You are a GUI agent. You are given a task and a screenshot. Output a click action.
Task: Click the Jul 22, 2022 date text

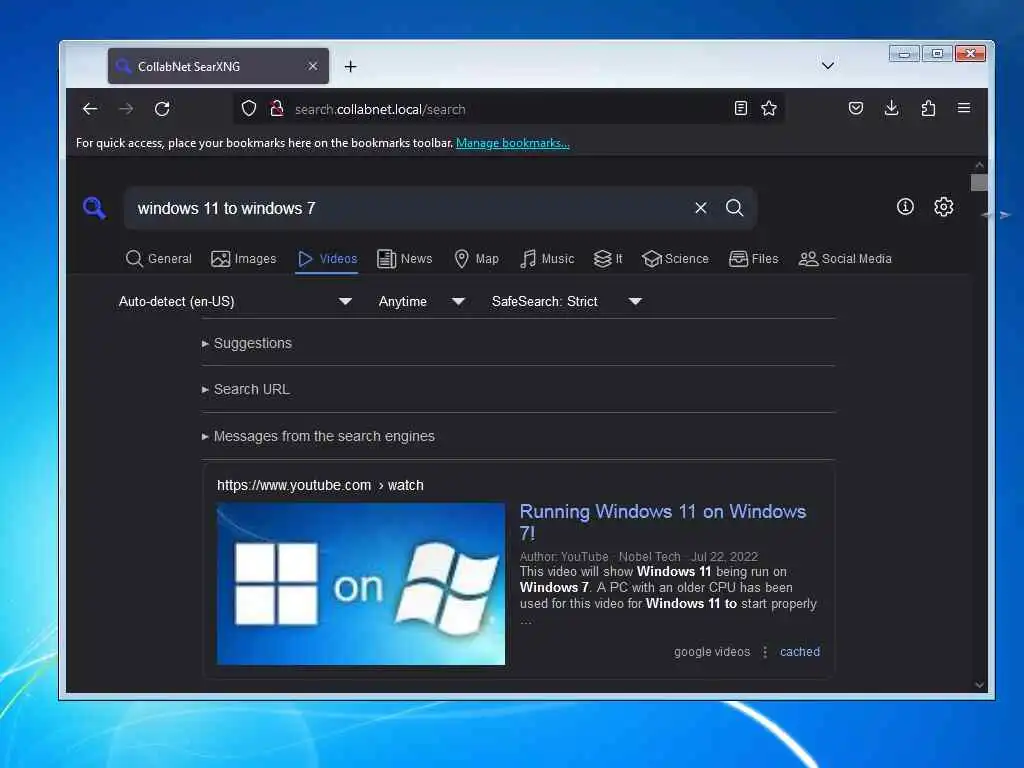724,556
